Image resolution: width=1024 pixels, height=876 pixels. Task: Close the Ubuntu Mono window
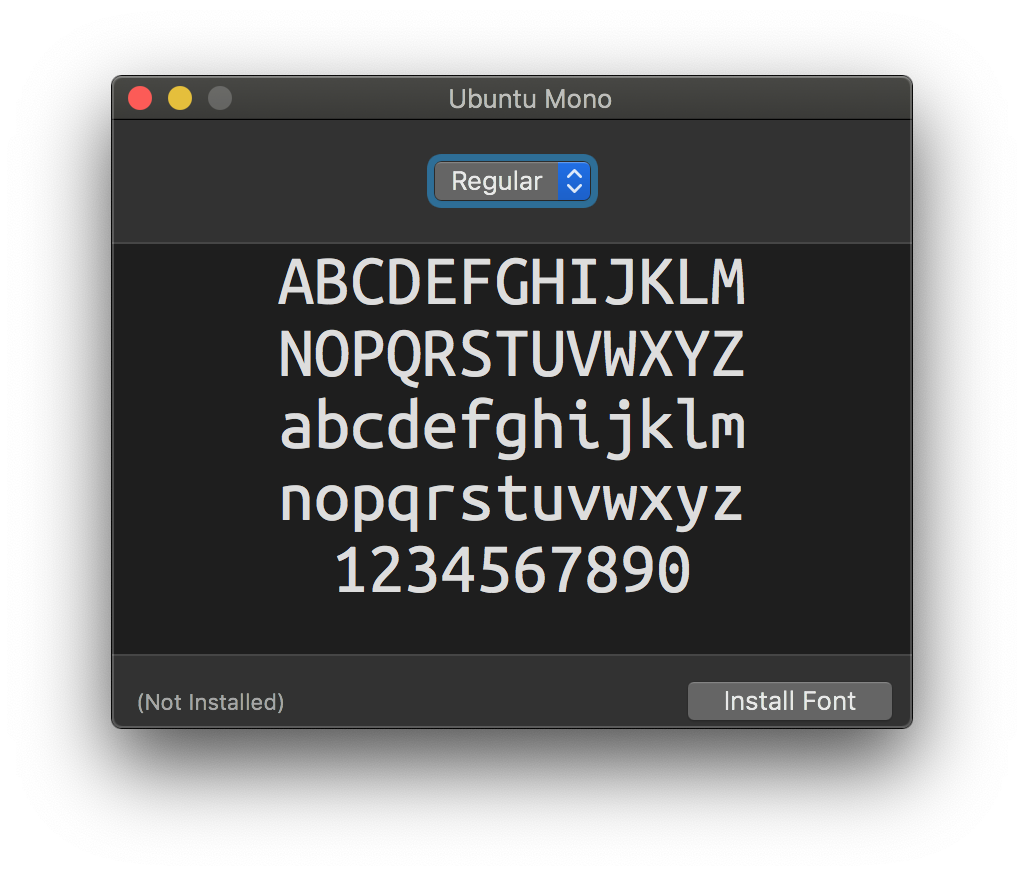click(x=140, y=98)
